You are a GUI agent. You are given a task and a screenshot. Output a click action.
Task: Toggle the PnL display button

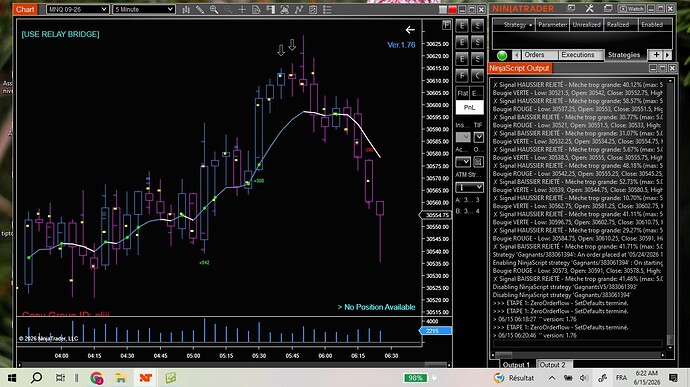tap(469, 107)
